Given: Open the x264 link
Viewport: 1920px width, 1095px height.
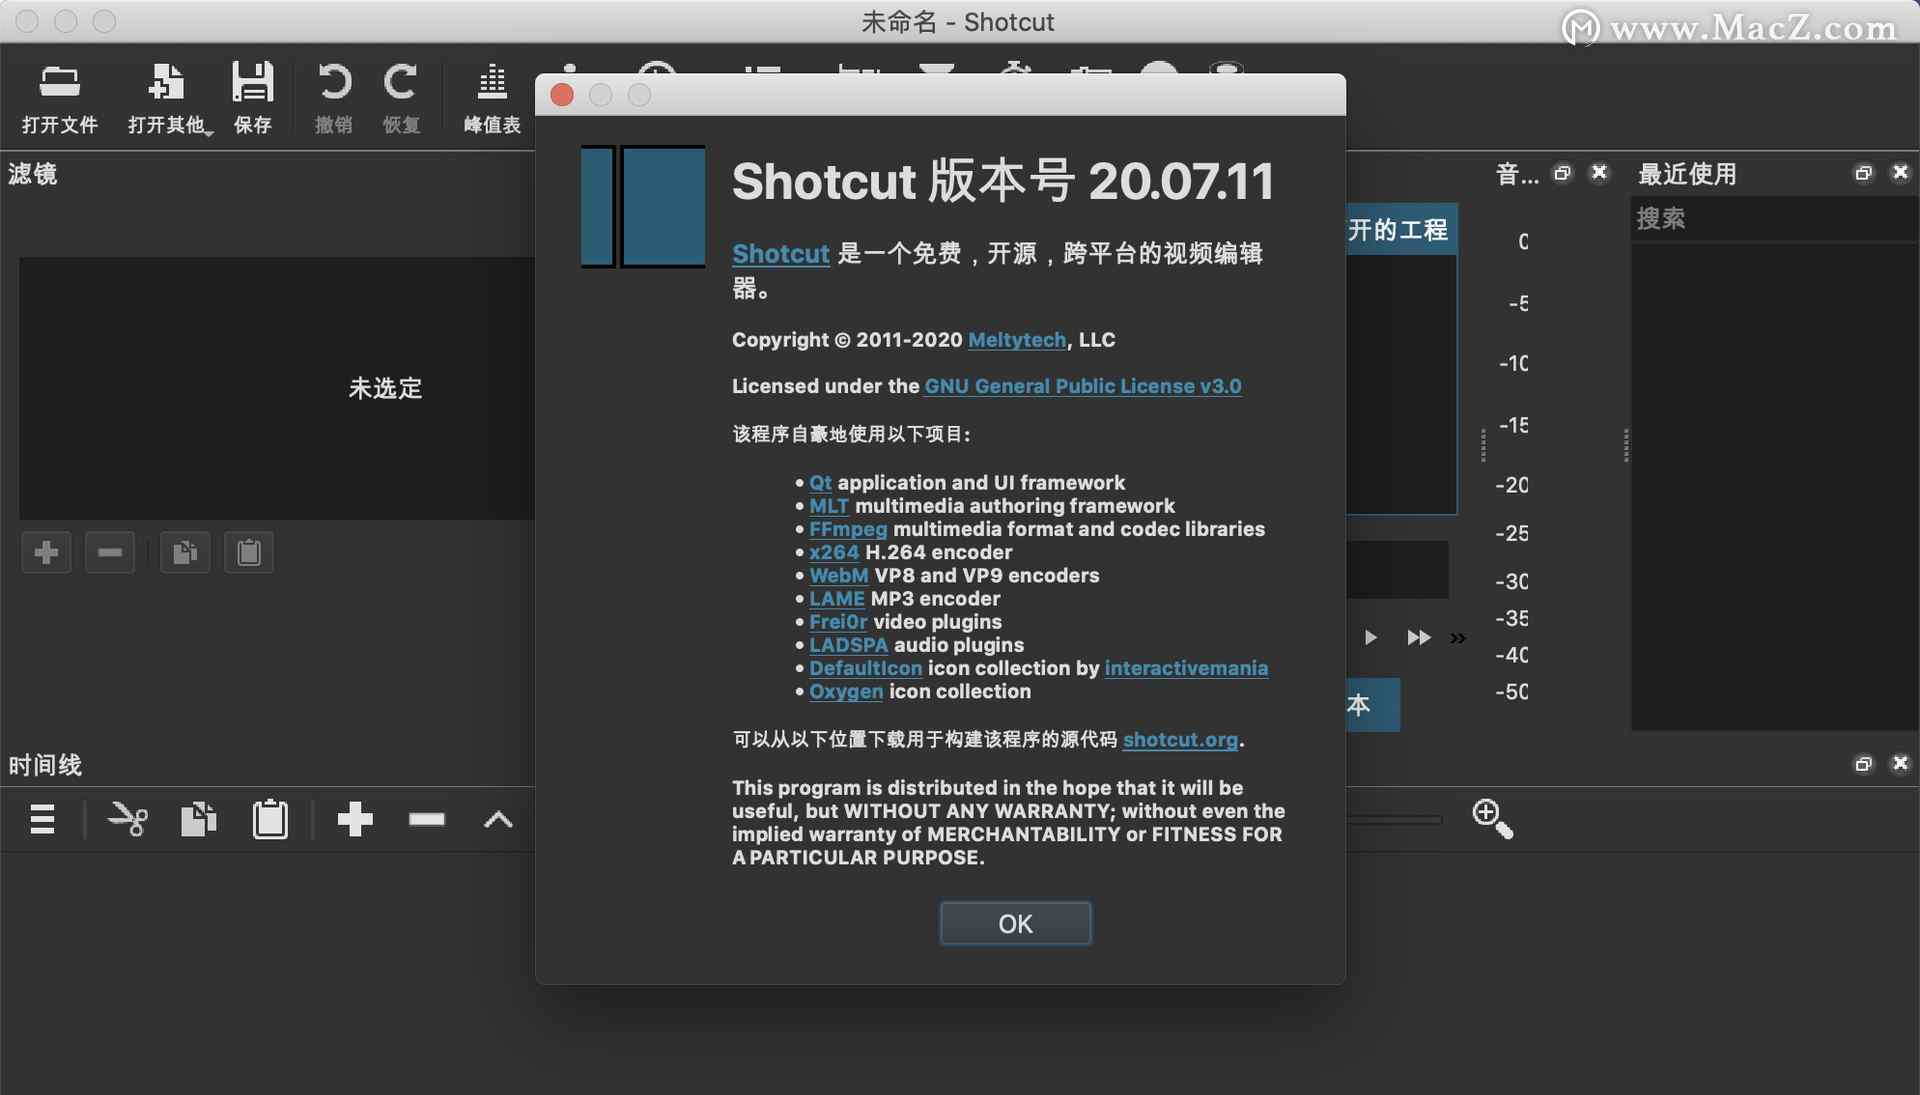Looking at the screenshot, I should click(834, 552).
